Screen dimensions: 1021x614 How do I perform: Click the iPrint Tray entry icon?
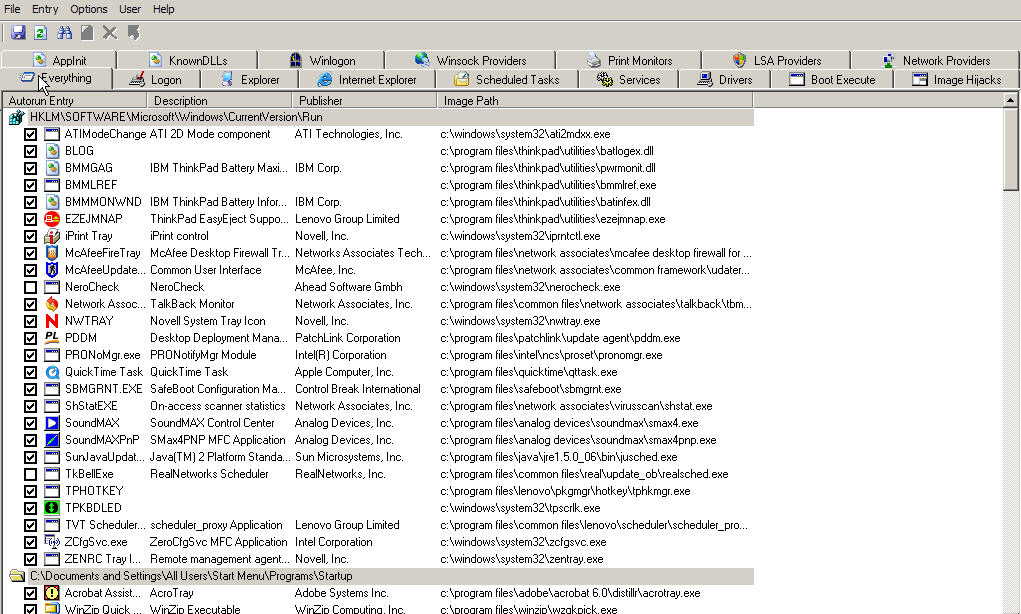(52, 236)
